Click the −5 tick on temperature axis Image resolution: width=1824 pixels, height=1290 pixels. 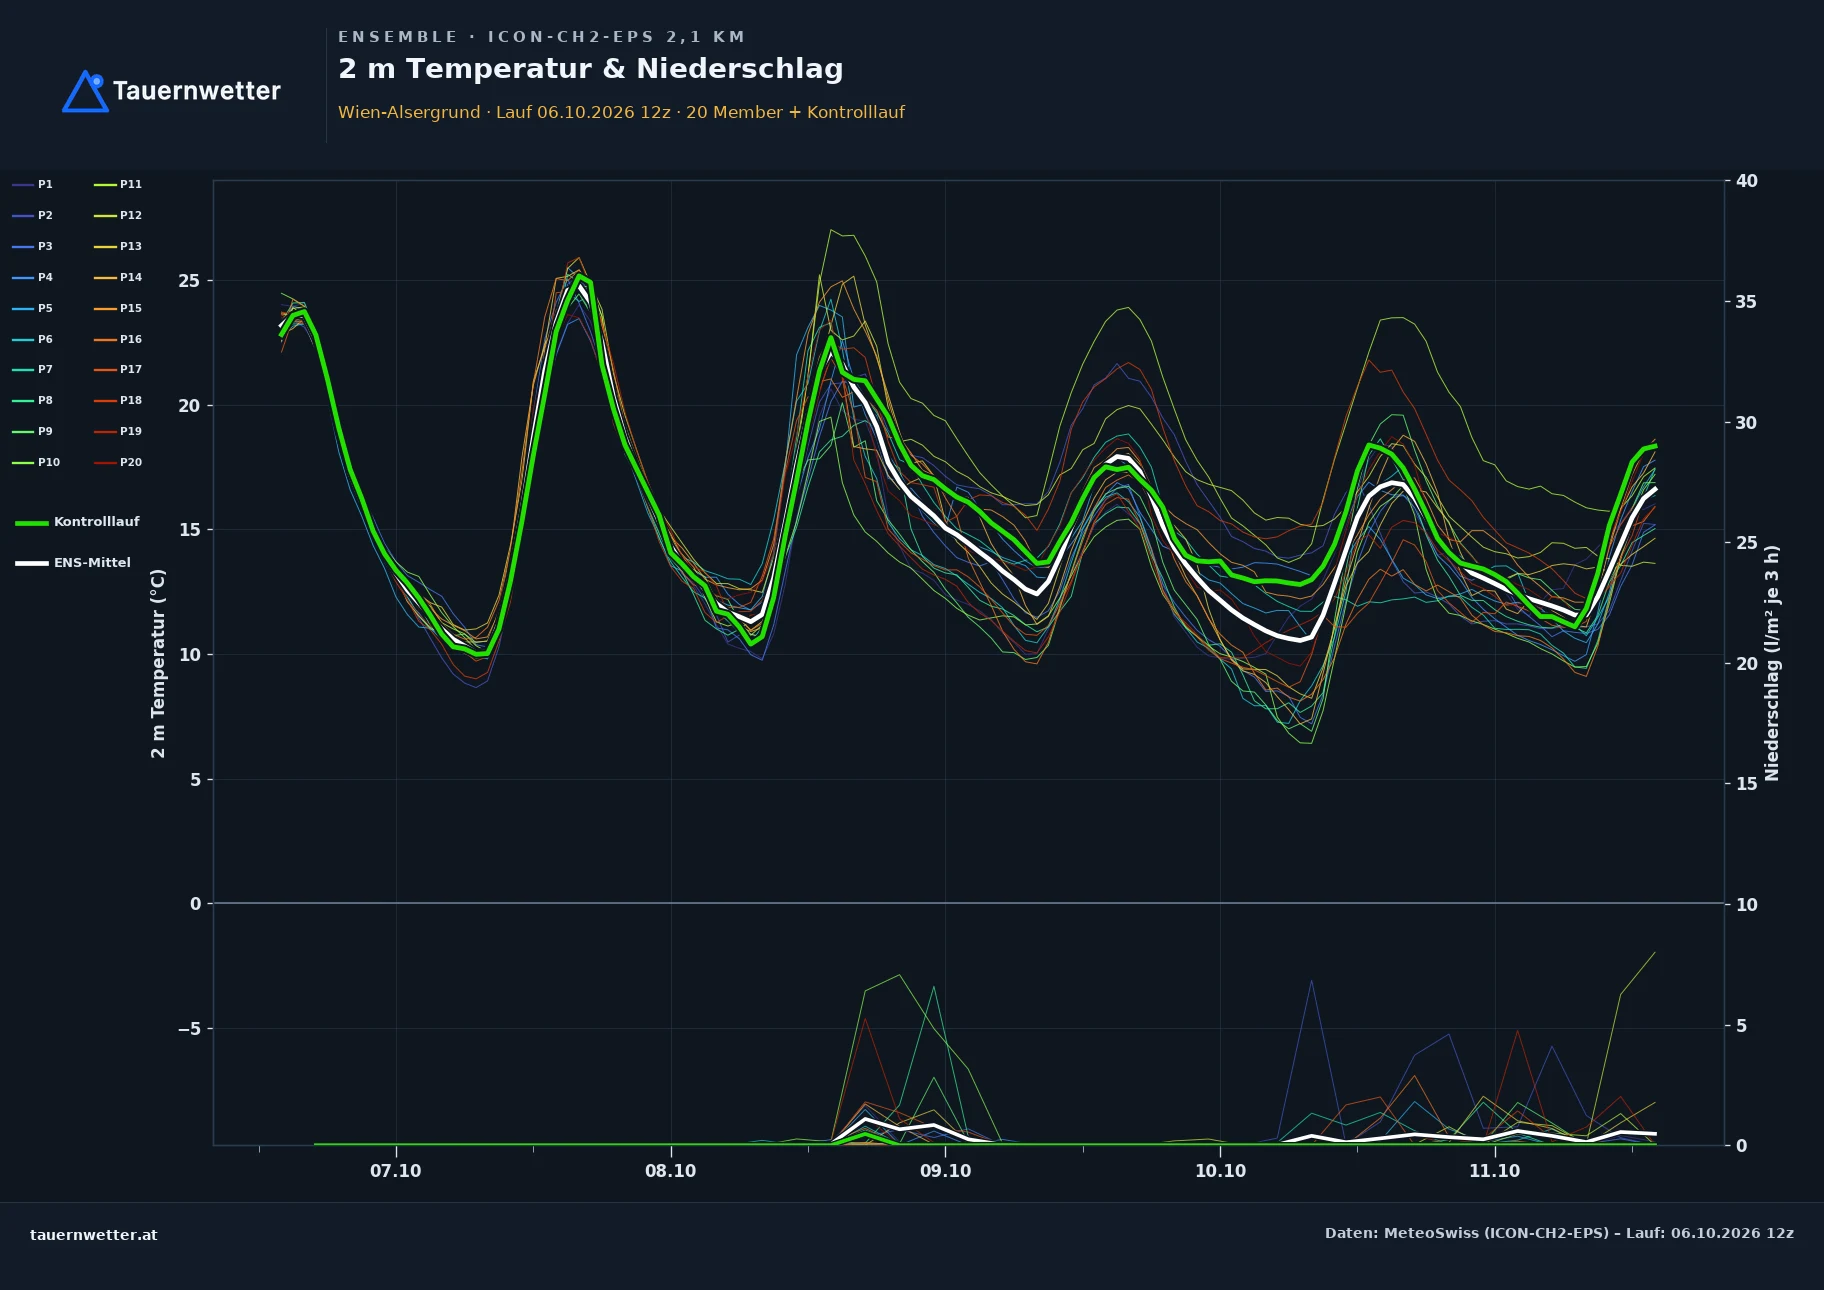189,1029
